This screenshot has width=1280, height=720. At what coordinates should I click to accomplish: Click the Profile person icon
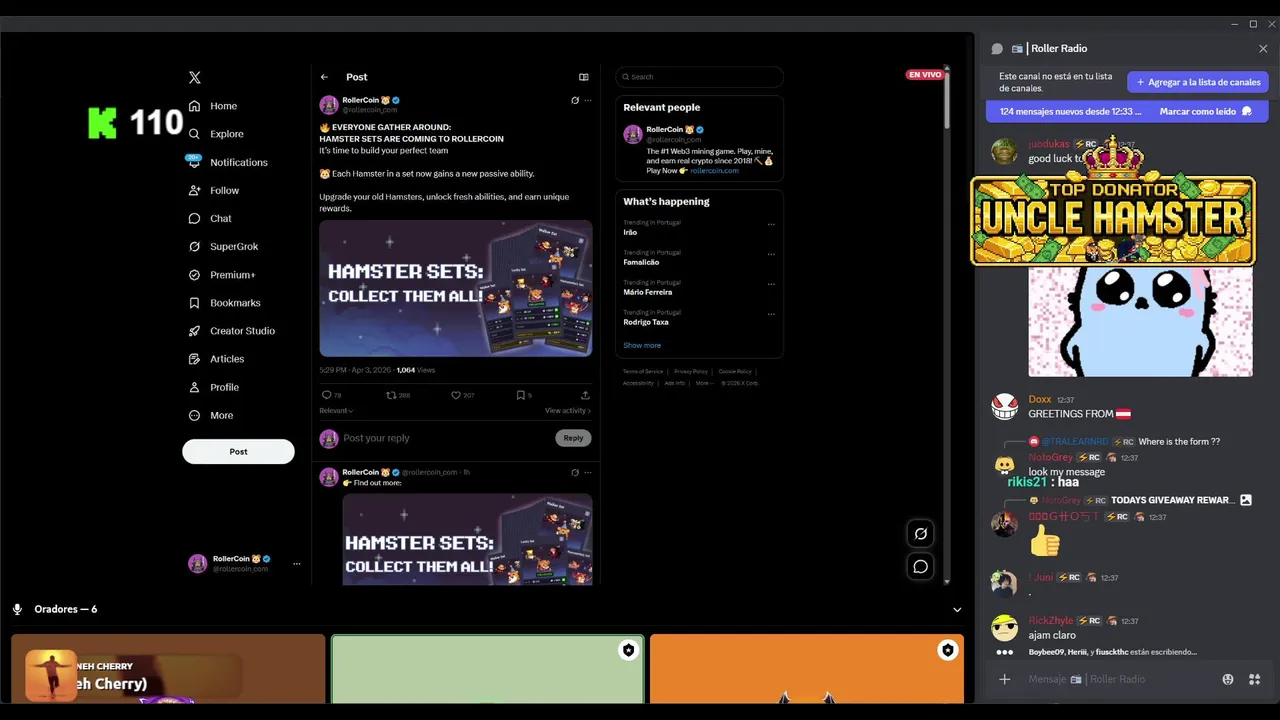[194, 387]
